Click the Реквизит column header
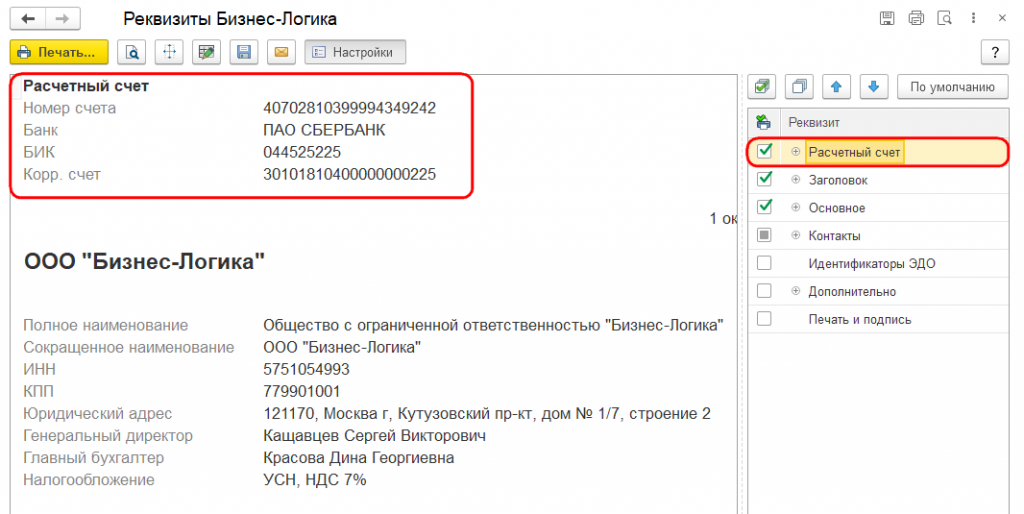Image resolution: width=1024 pixels, height=514 pixels. point(895,122)
